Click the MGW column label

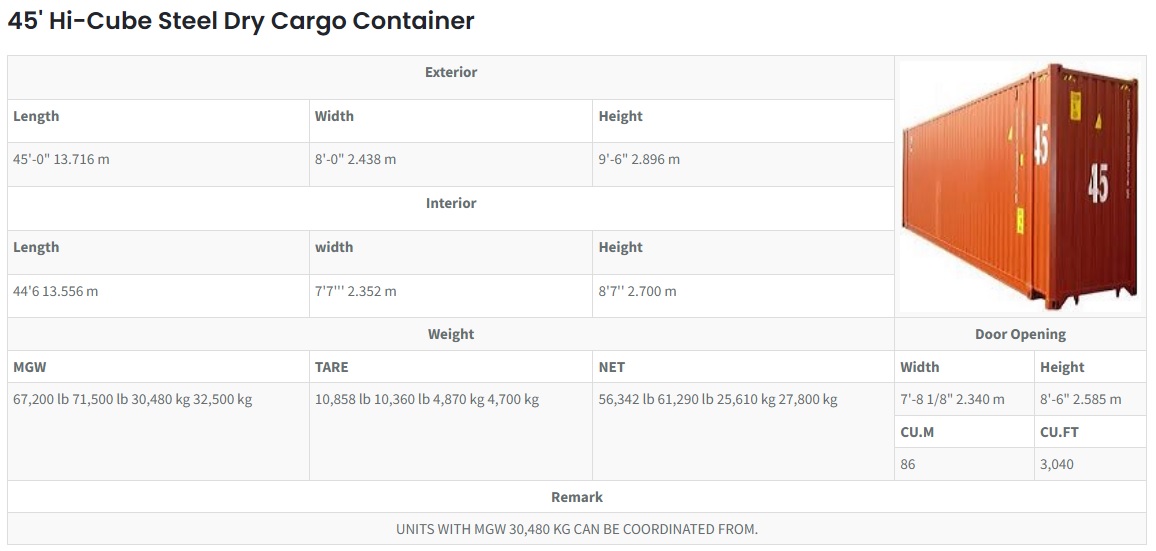[x=29, y=367]
